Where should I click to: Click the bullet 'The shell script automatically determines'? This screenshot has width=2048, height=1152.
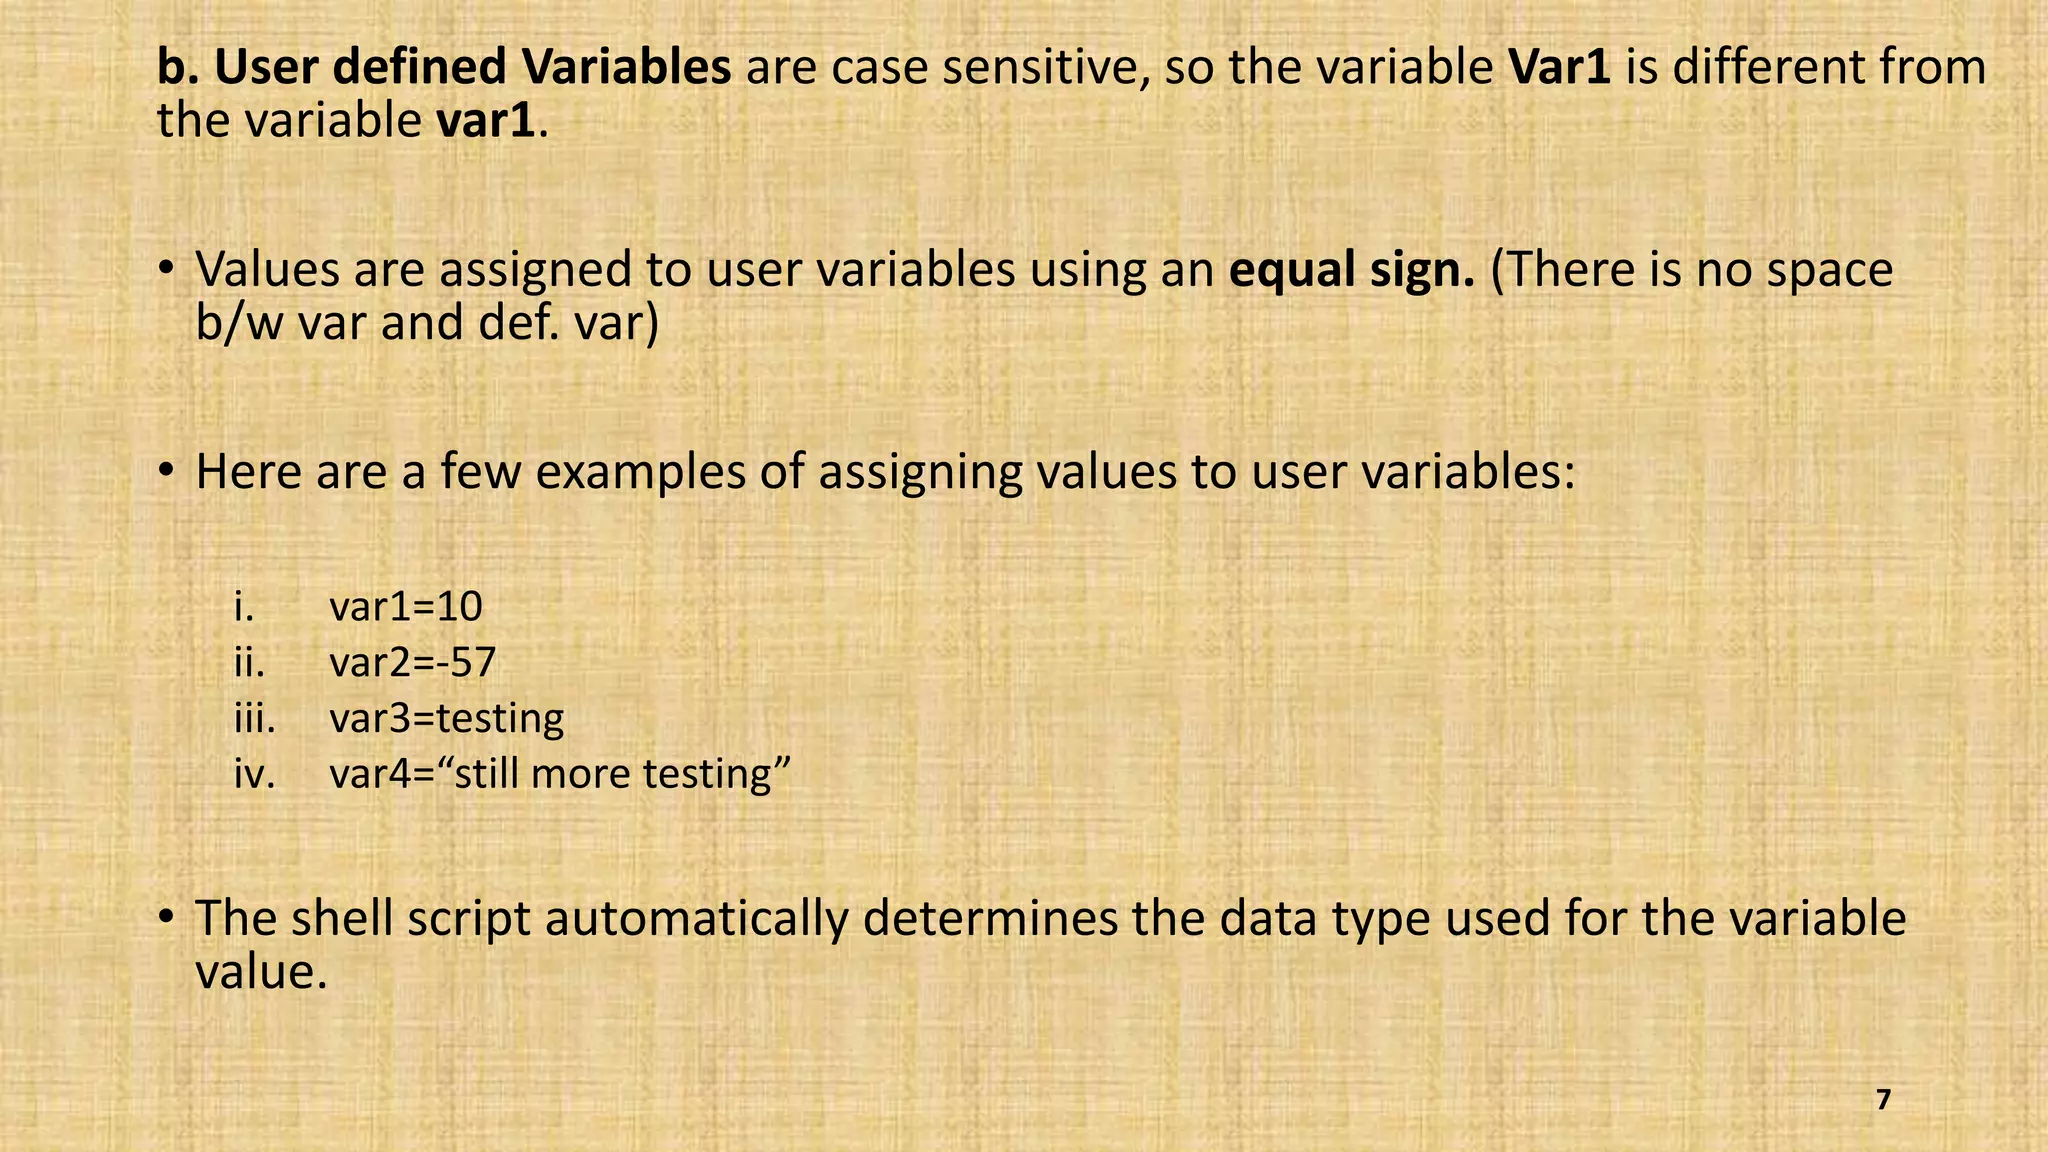(x=1051, y=945)
